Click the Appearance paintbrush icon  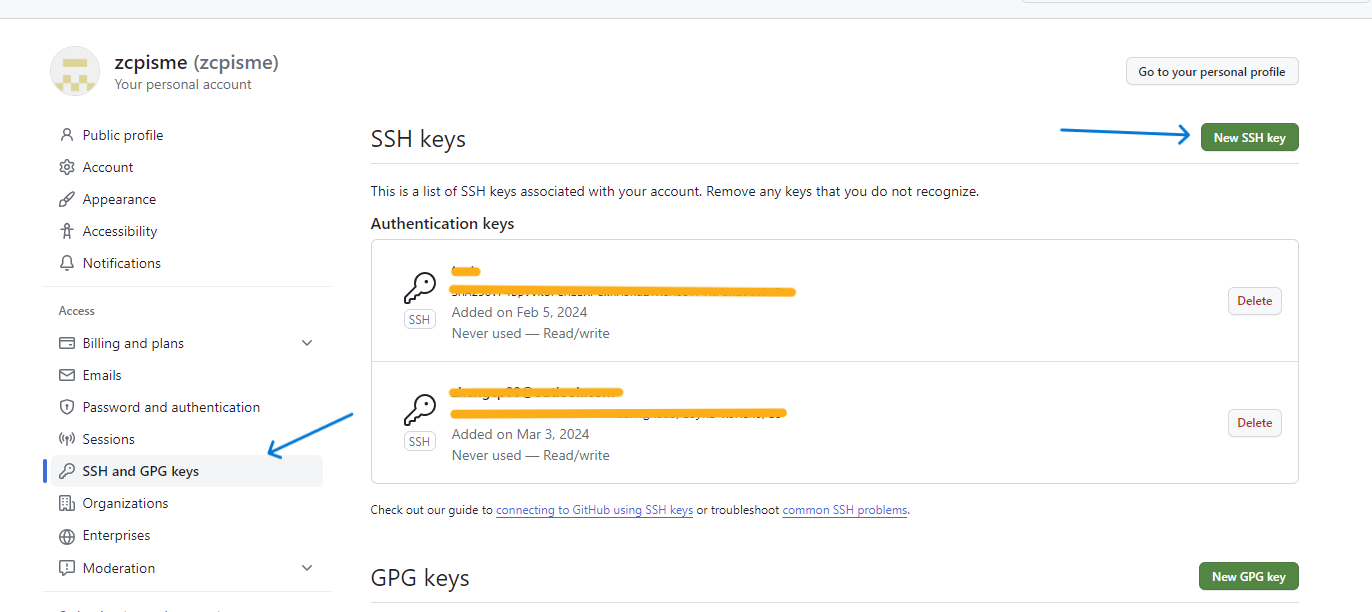tap(67, 199)
